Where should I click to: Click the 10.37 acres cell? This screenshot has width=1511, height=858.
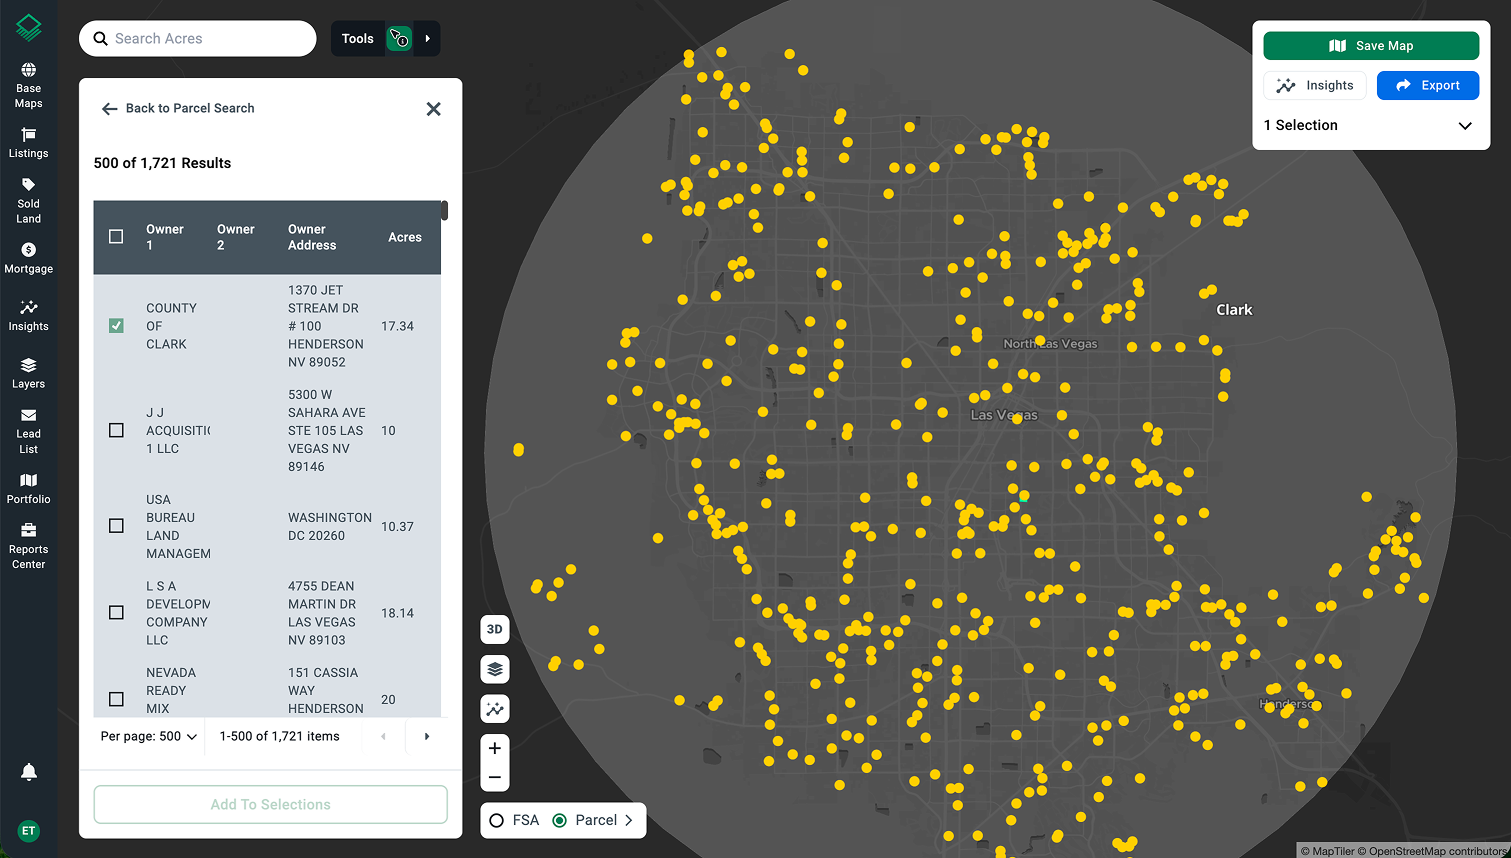[x=397, y=527]
